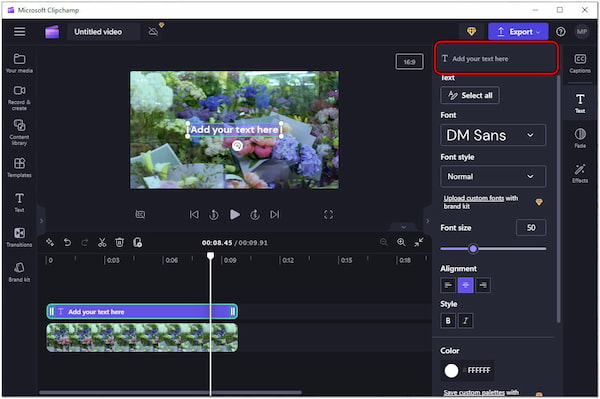
Task: Open the hamburger main menu
Action: (20, 32)
